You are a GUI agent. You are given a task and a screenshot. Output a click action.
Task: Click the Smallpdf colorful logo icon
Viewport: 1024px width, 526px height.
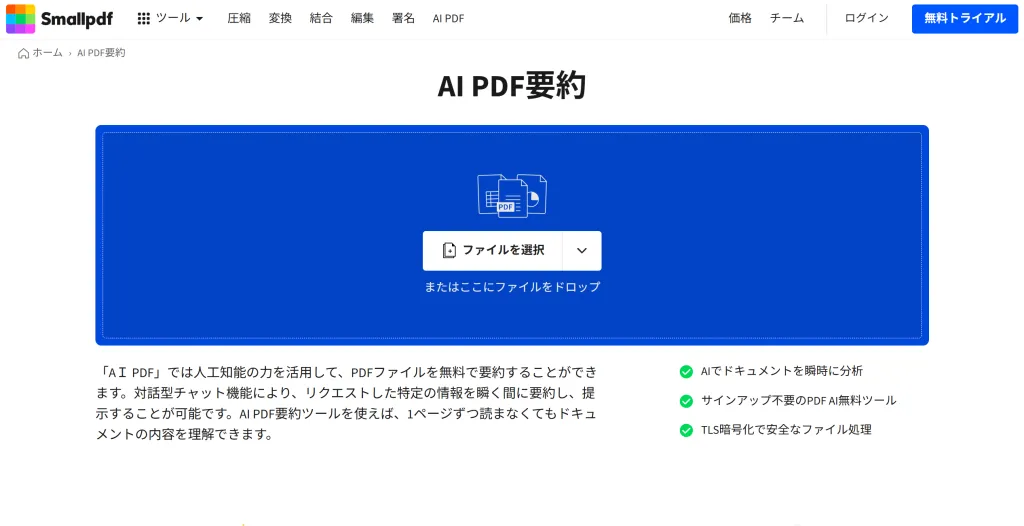[20, 18]
